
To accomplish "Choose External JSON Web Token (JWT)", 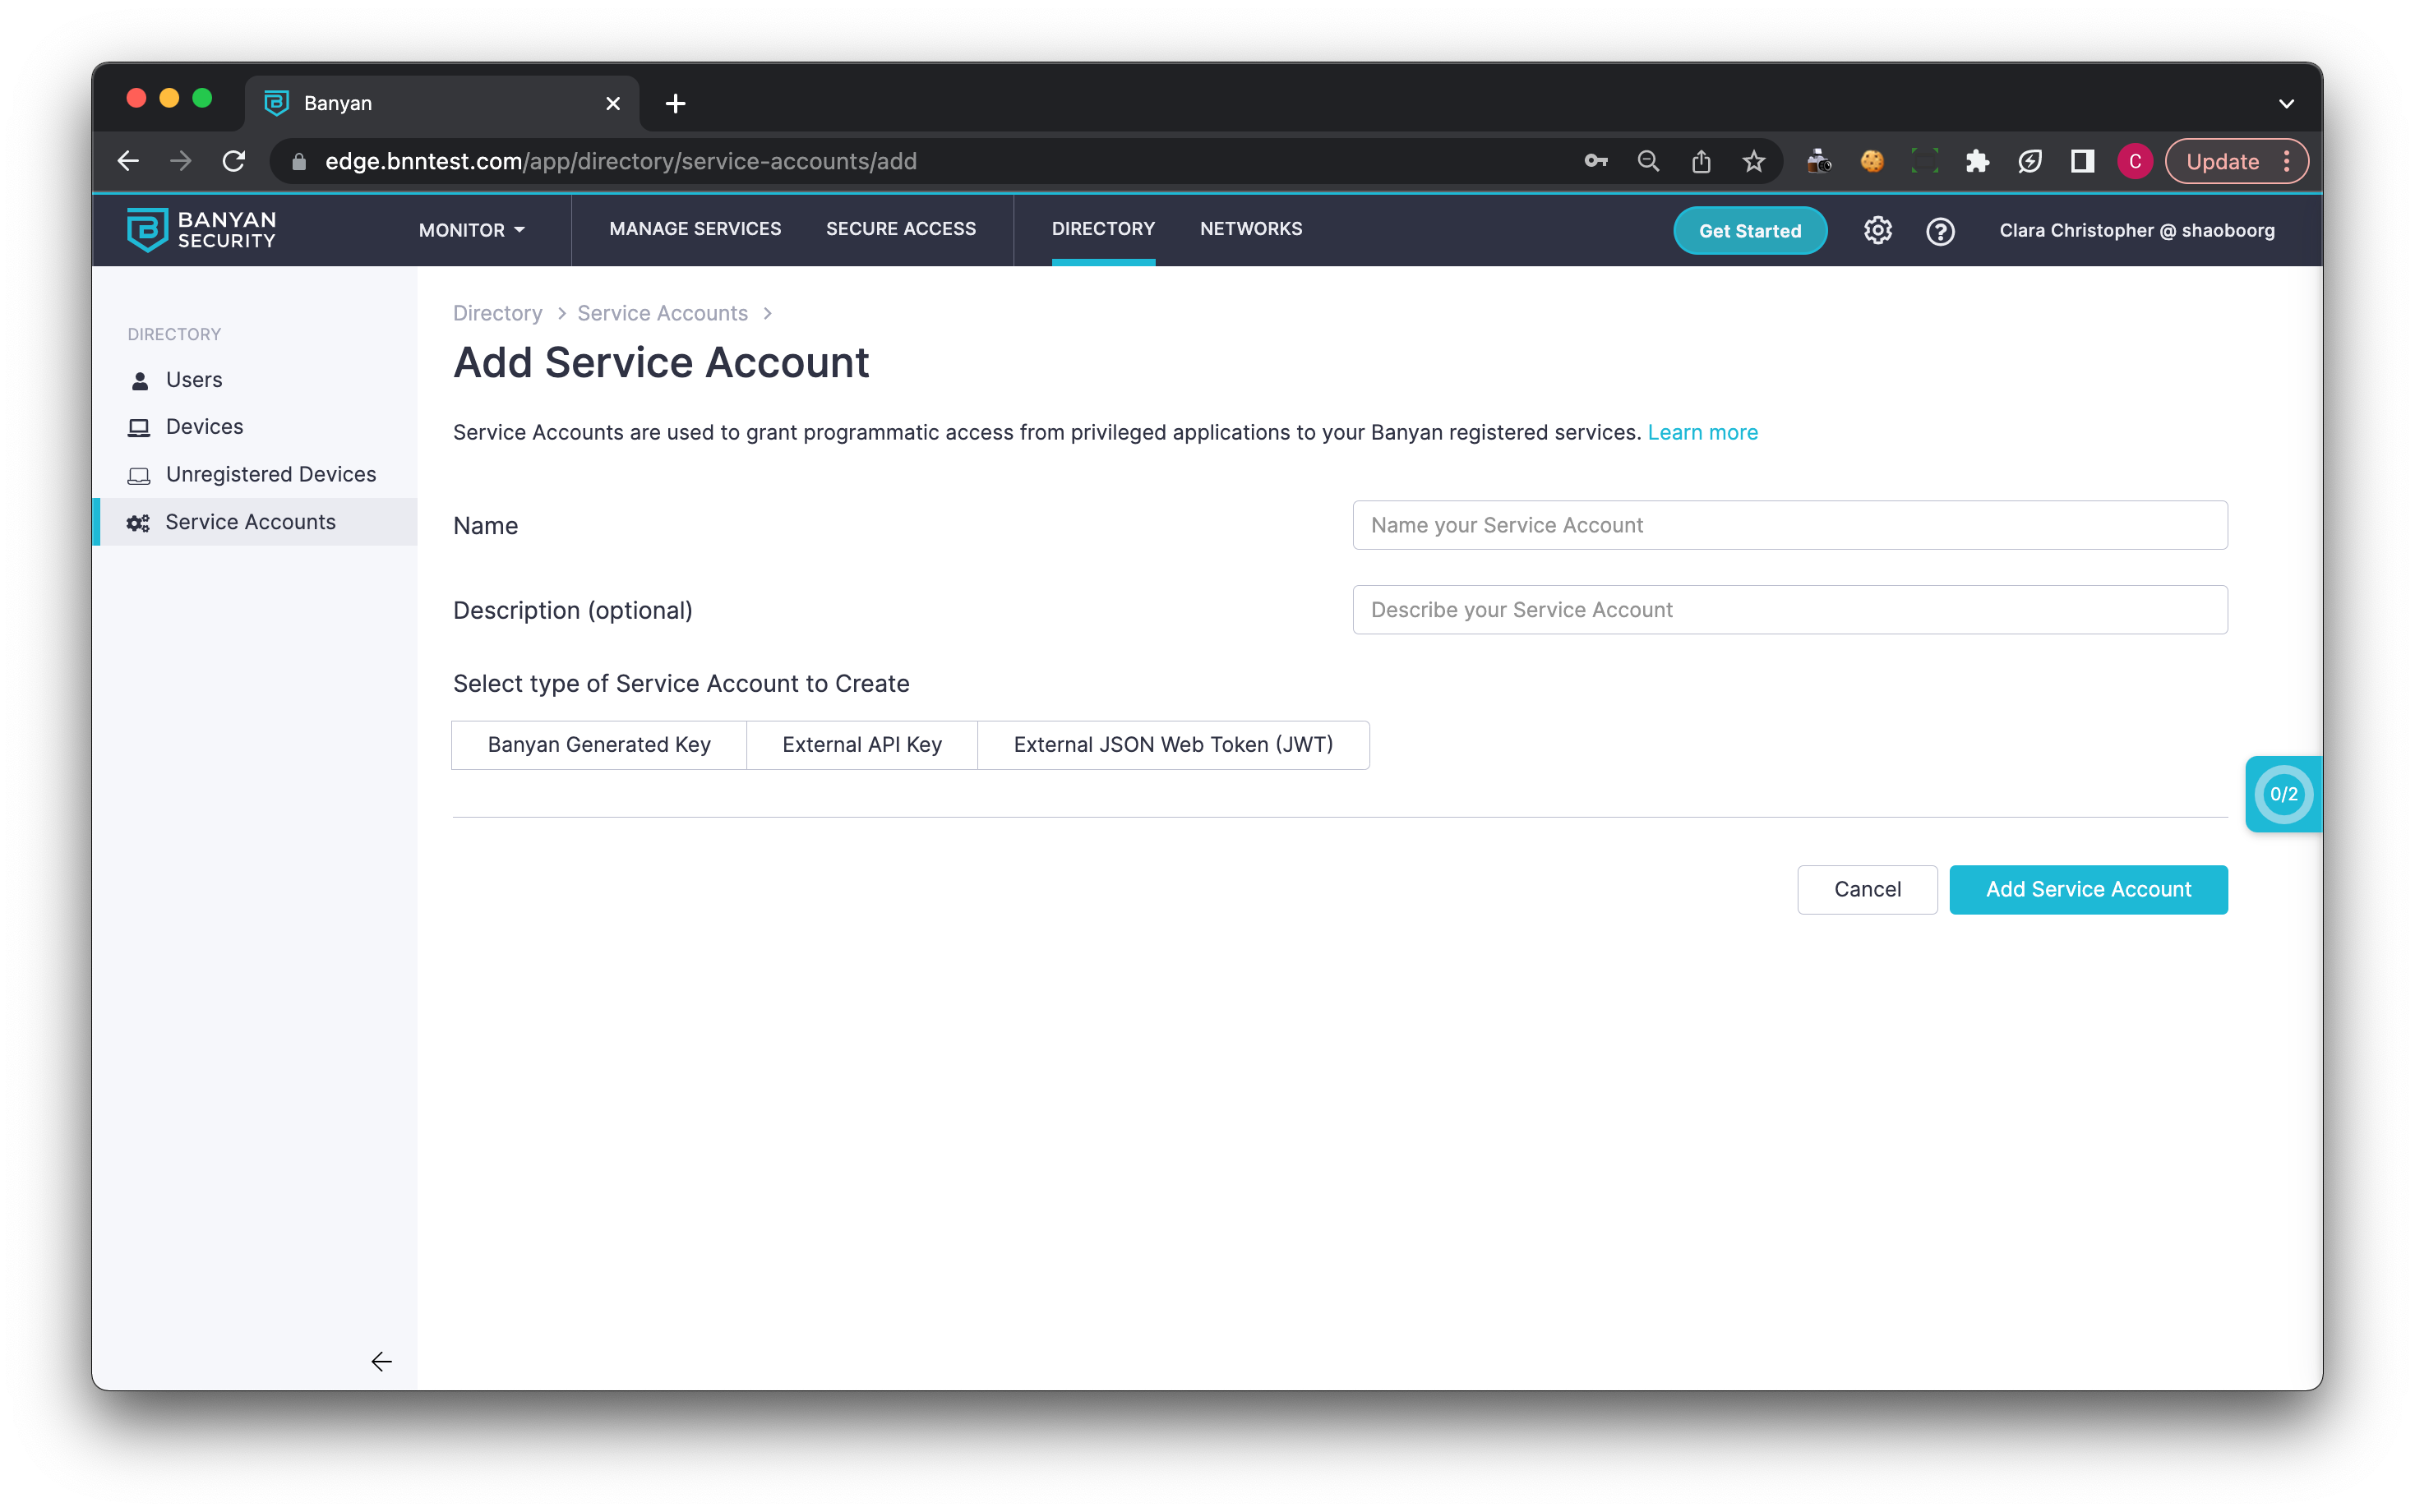I will pyautogui.click(x=1173, y=745).
